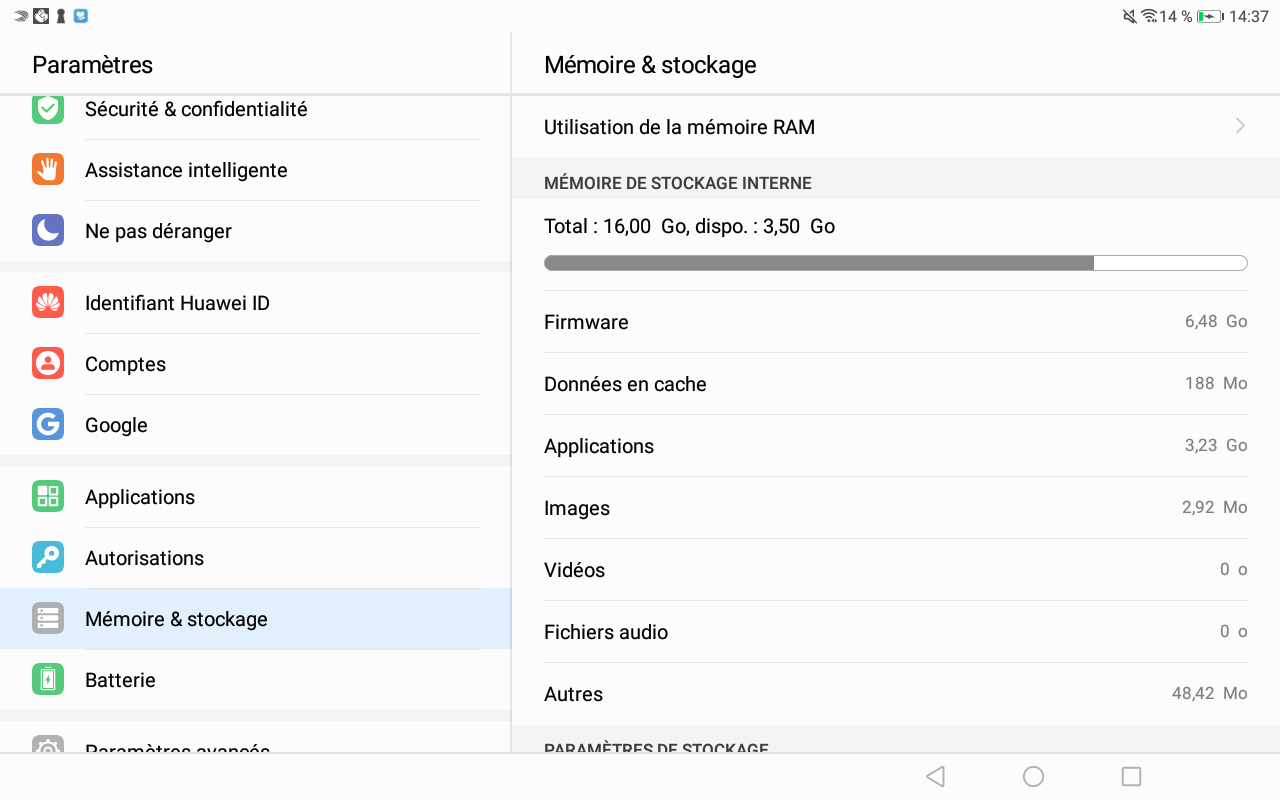Tap the Sécurité & confidentialité shield icon
The height and width of the screenshot is (800, 1280).
(x=48, y=109)
